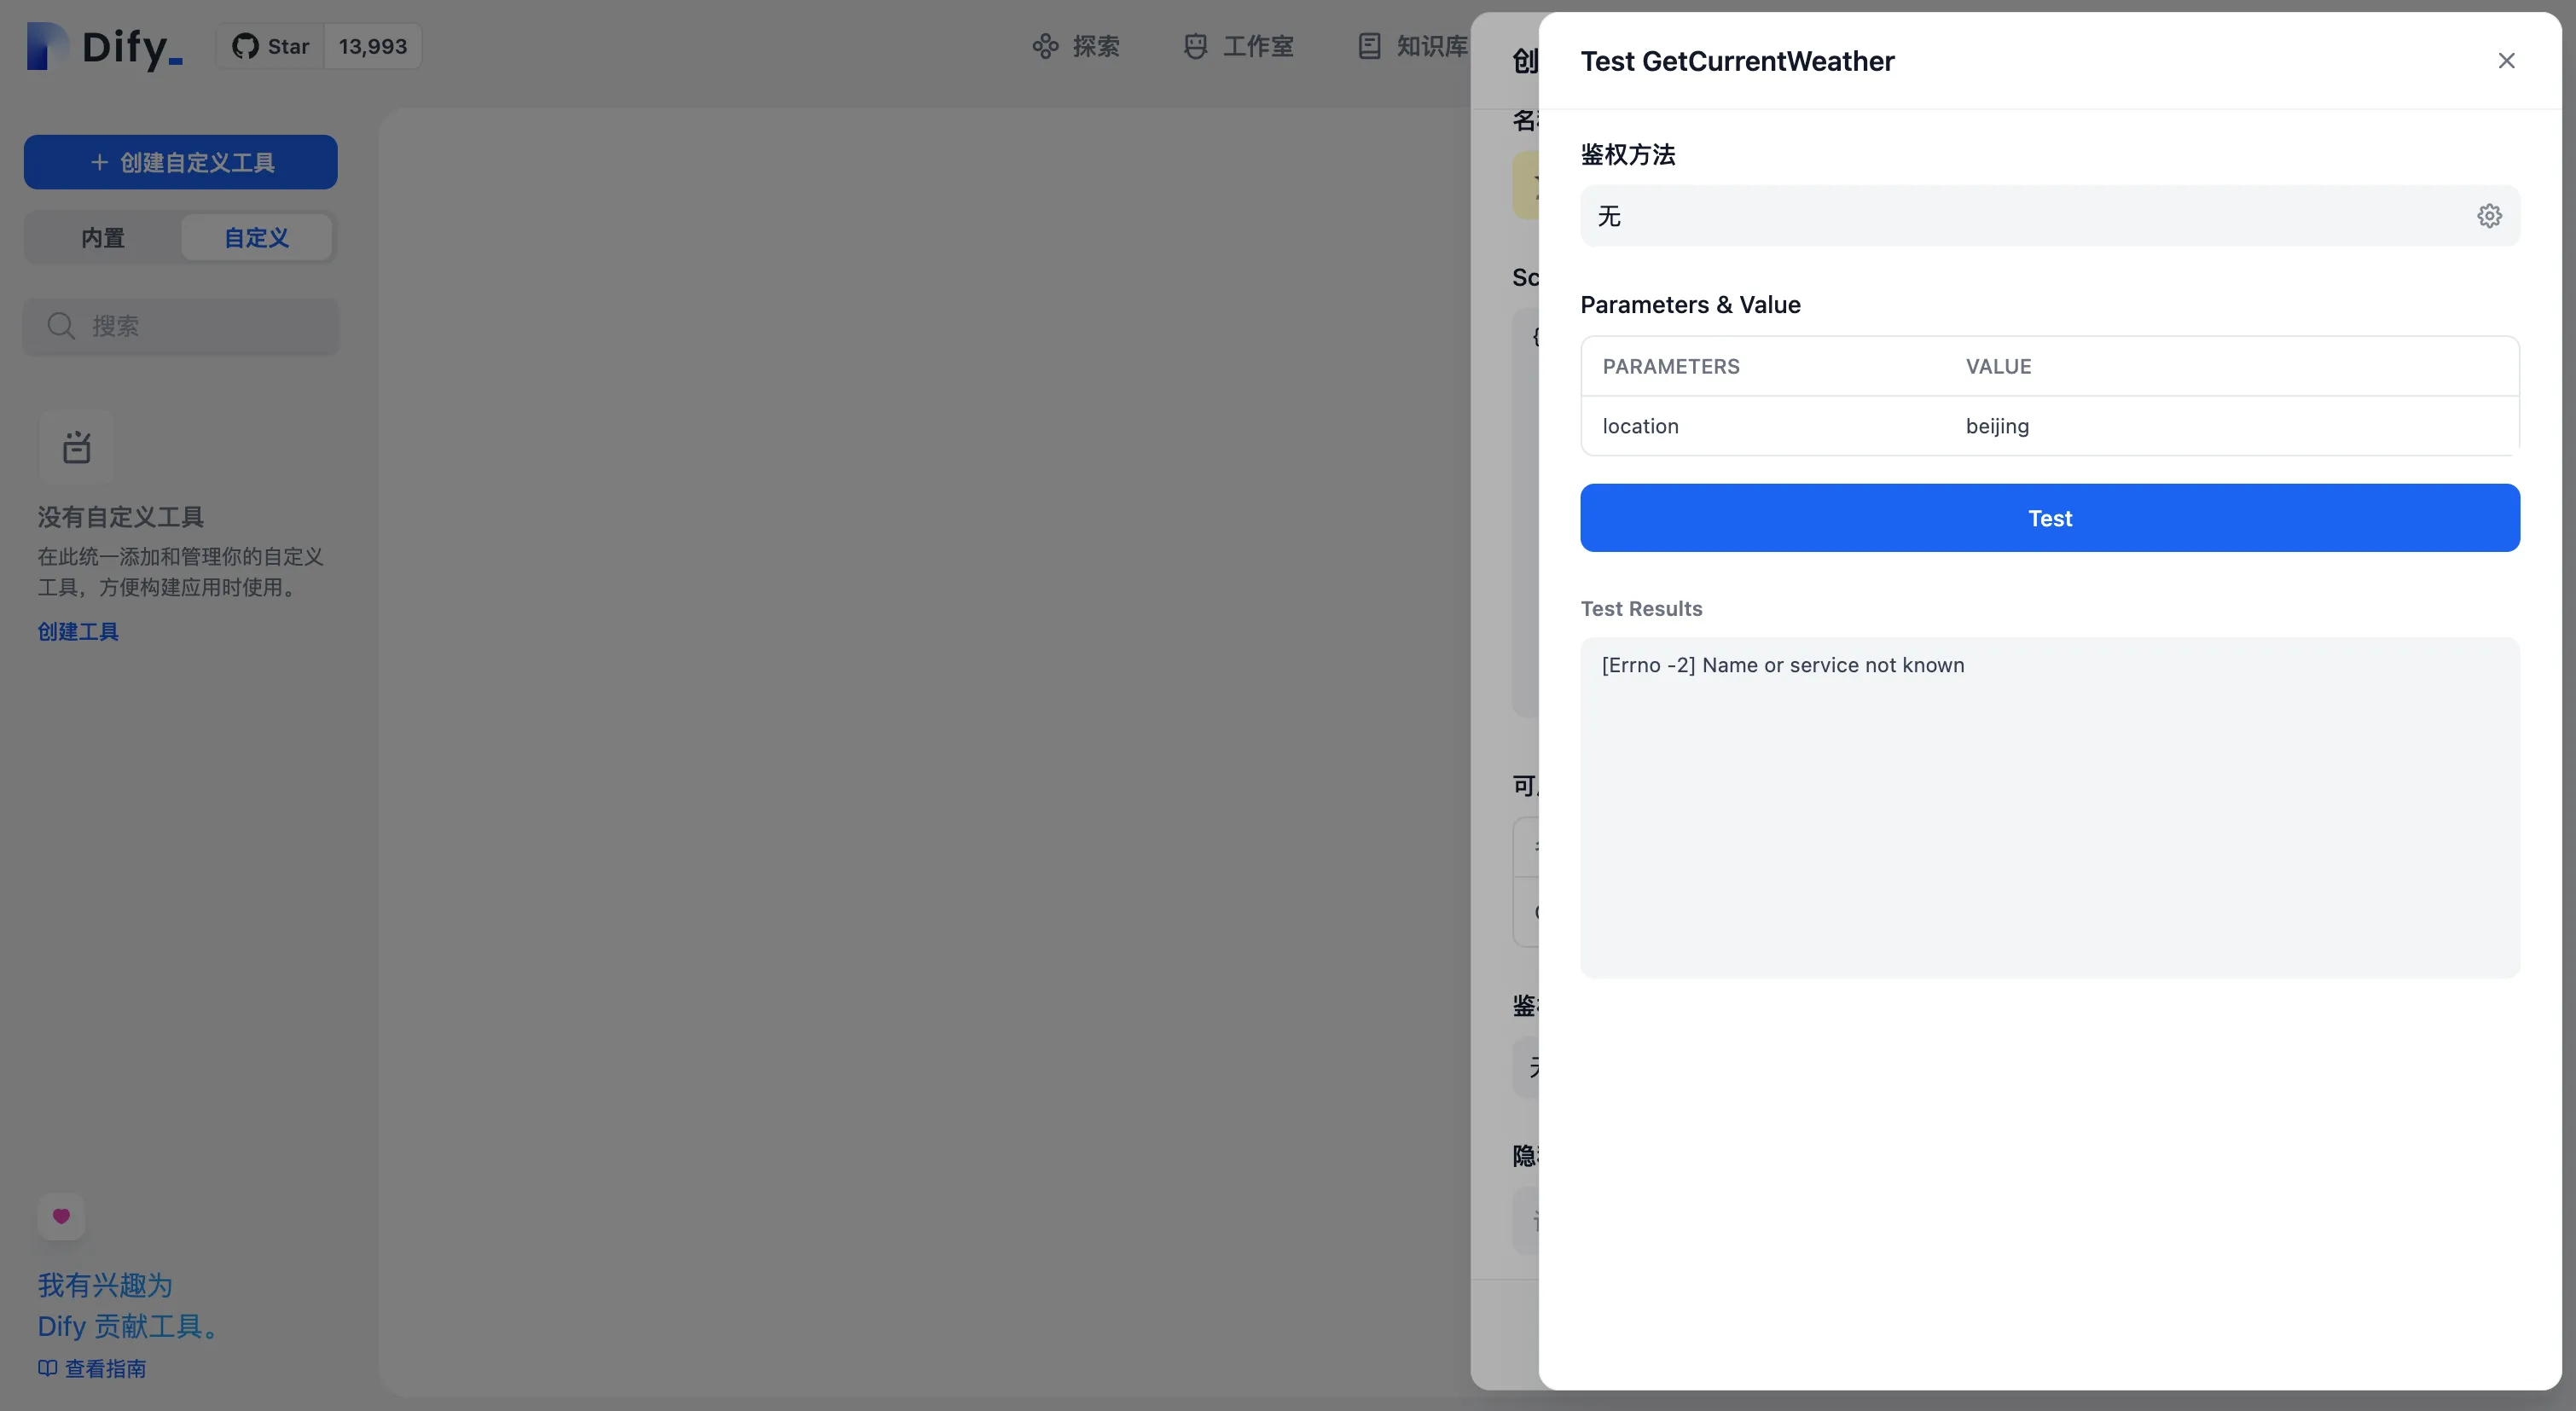
Task: Open the 13,993 star count link
Action: 372,46
